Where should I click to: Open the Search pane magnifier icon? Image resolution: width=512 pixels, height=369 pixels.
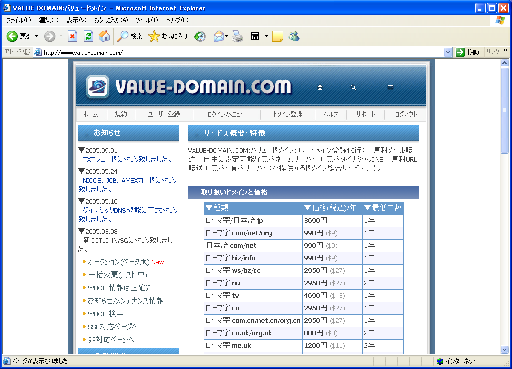coord(123,36)
